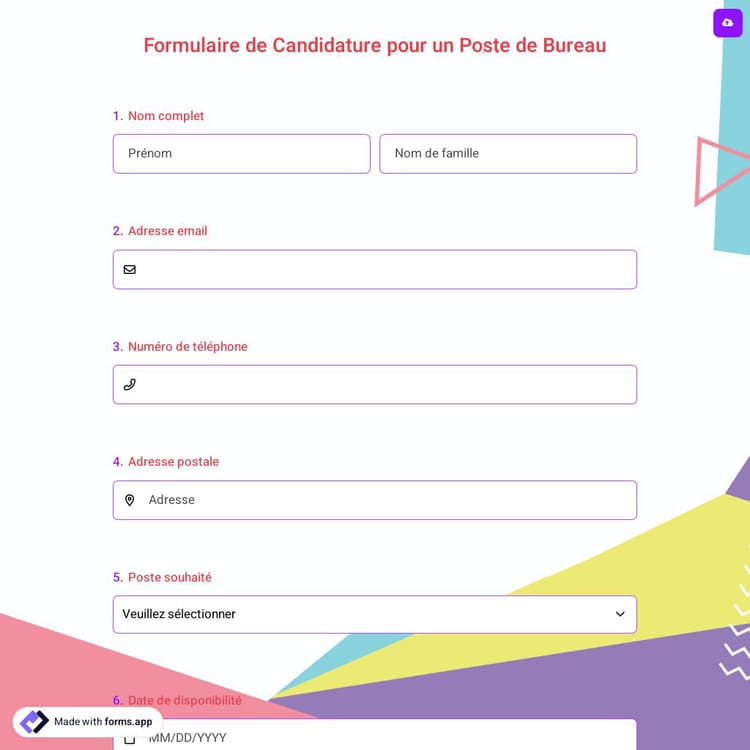The image size is (750, 750).
Task: Click the phone handset icon
Action: point(130,384)
